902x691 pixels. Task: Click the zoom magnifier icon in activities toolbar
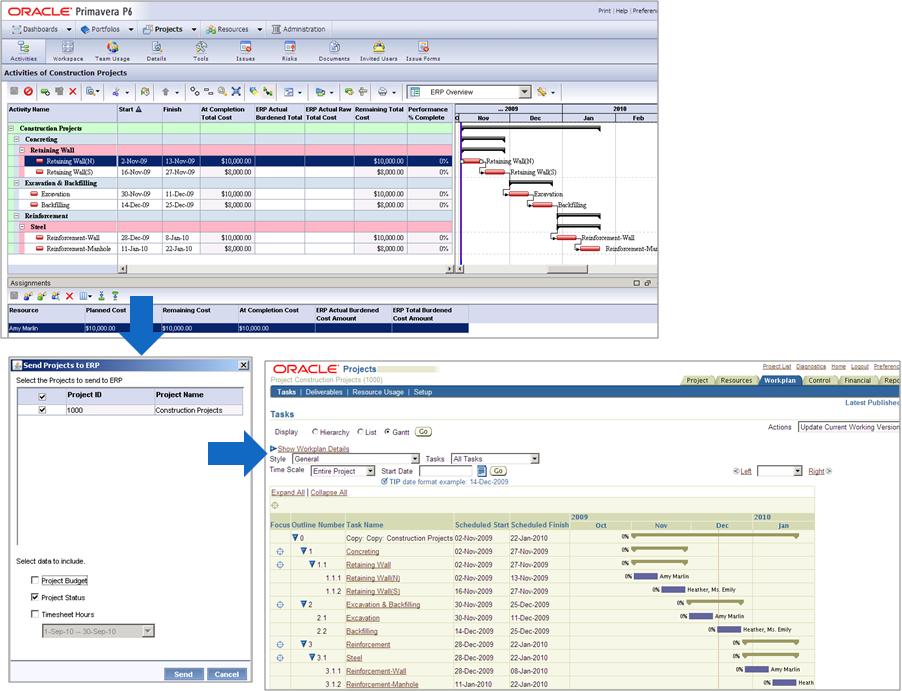(222, 91)
